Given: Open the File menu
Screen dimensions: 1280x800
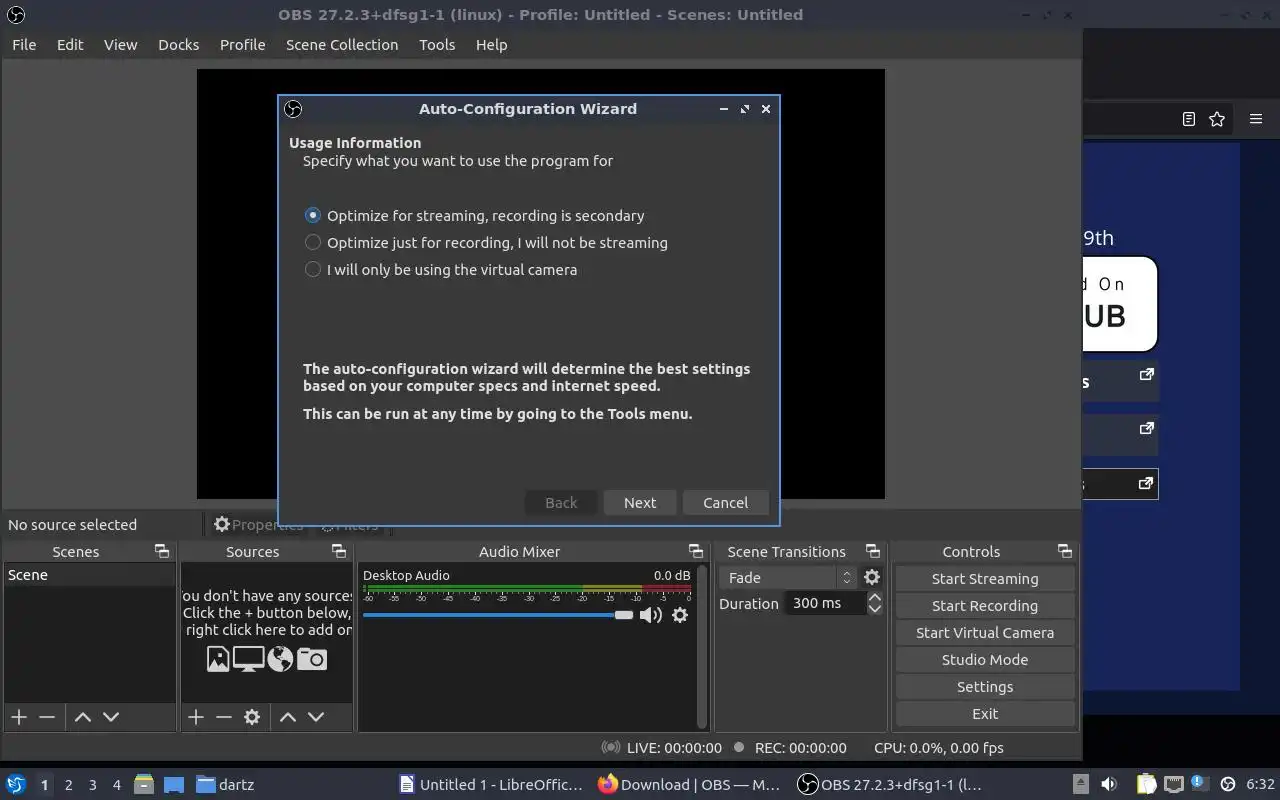Looking at the screenshot, I should [24, 44].
